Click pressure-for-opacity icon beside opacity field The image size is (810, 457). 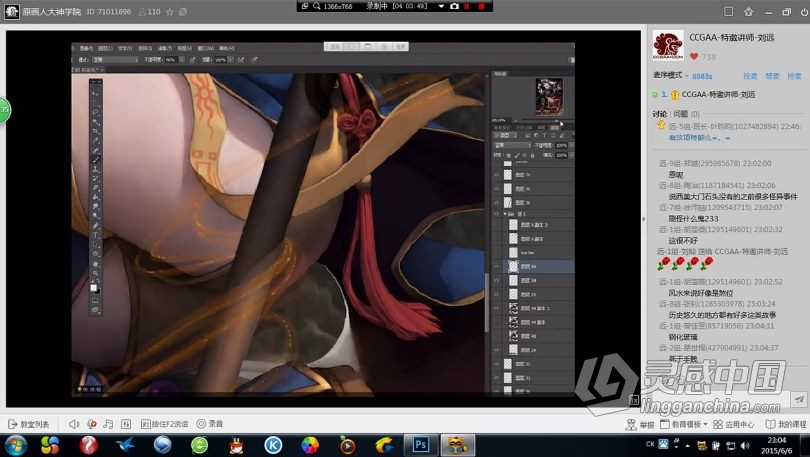point(193,60)
